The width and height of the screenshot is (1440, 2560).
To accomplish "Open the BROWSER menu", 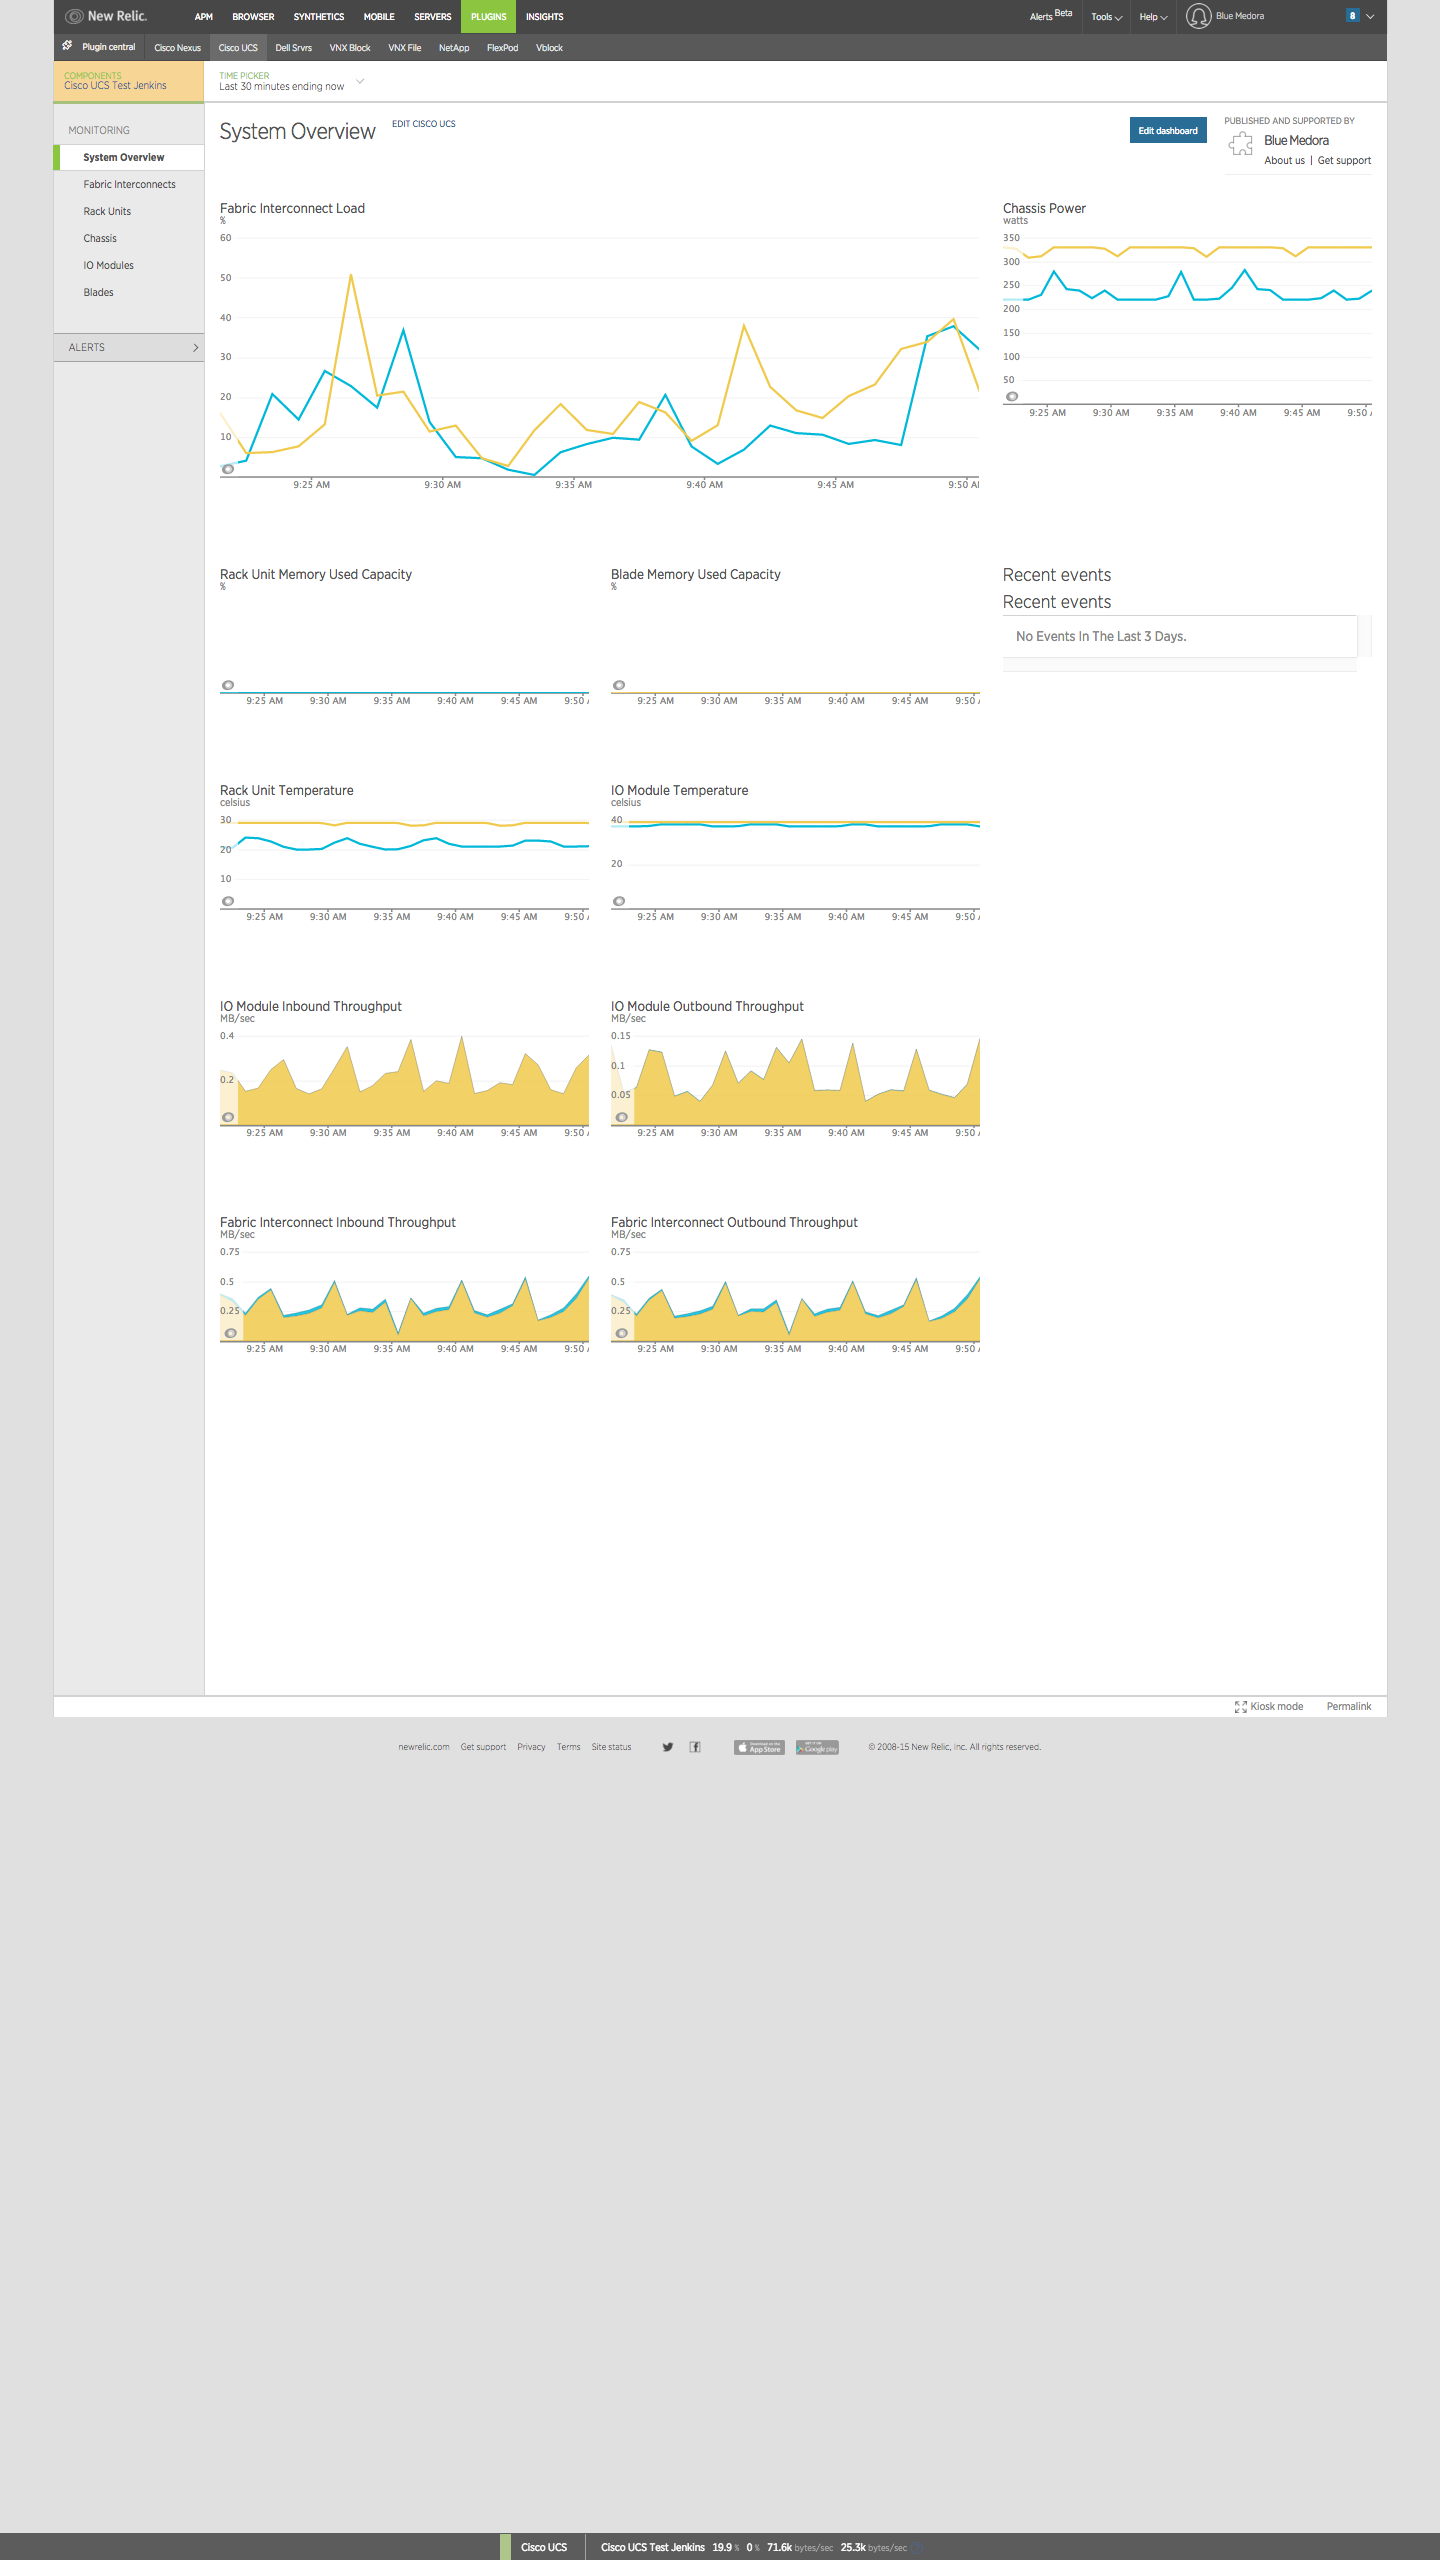I will [x=253, y=17].
